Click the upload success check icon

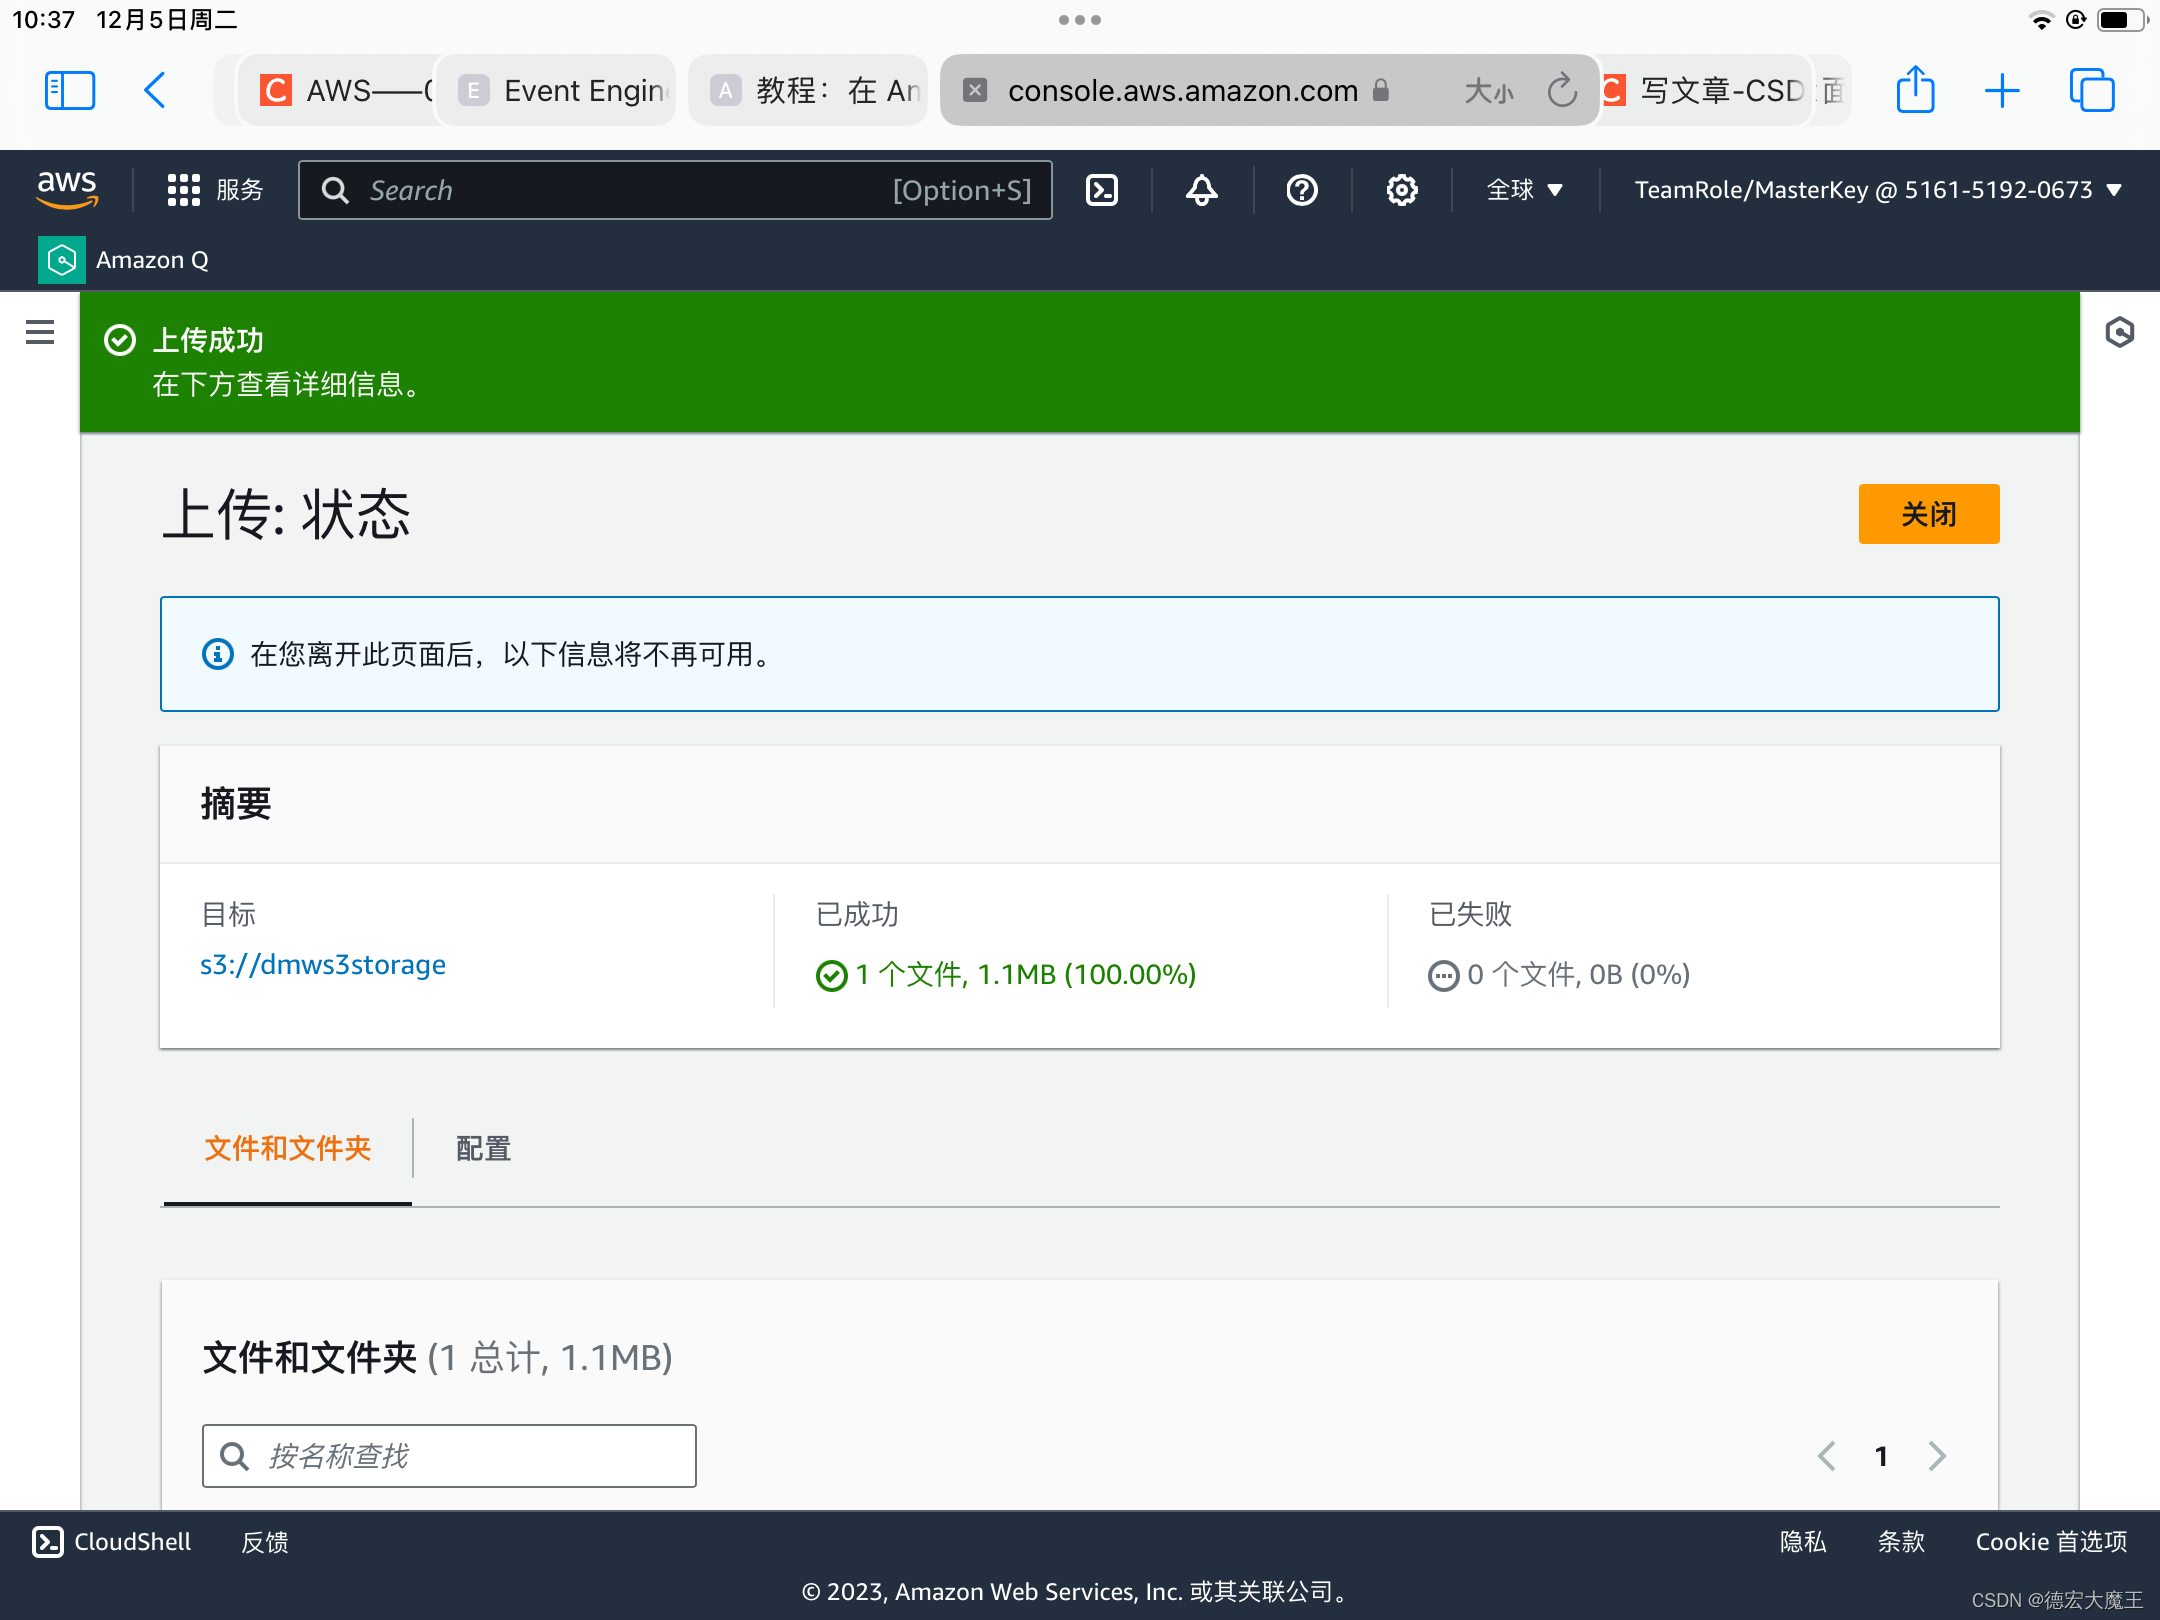120,340
